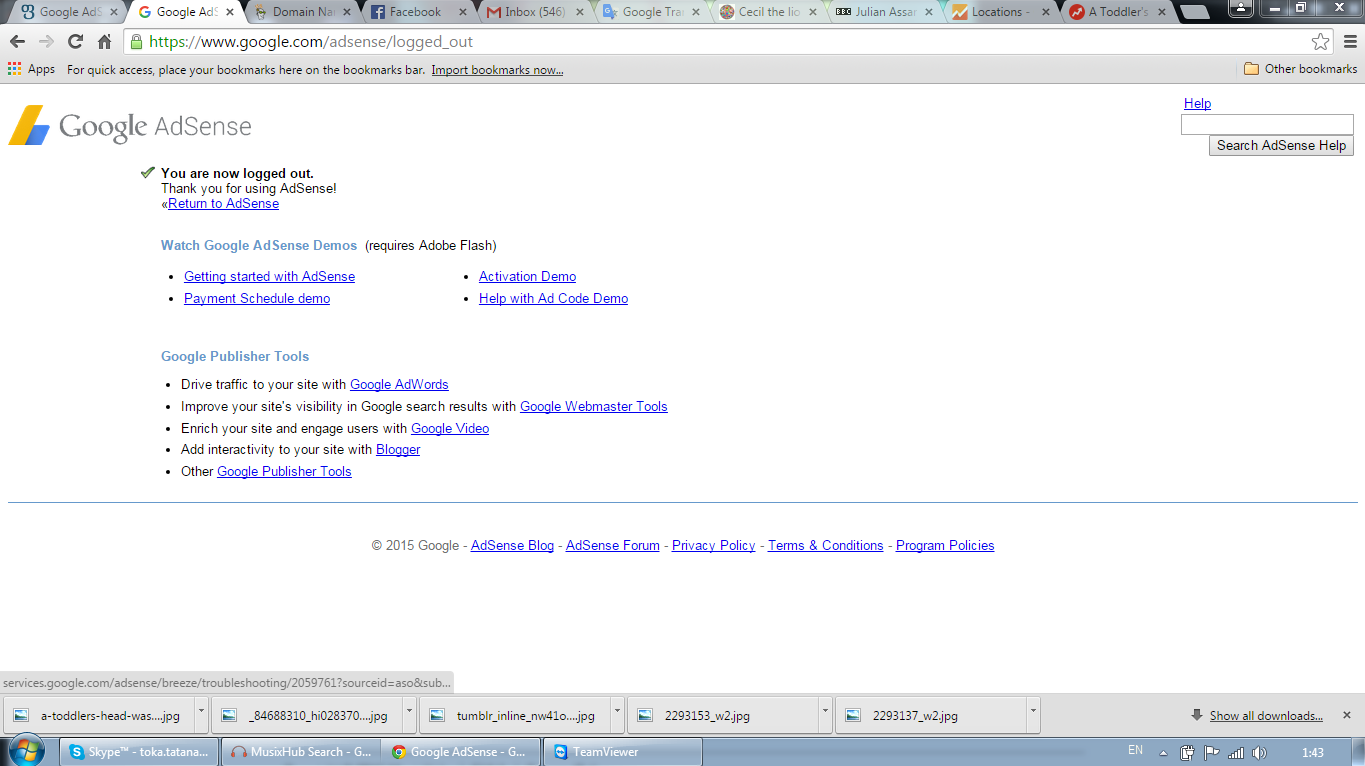Screen dimensions: 1365x766
Task: Open the Payment Schedule demo link
Action: coord(257,298)
